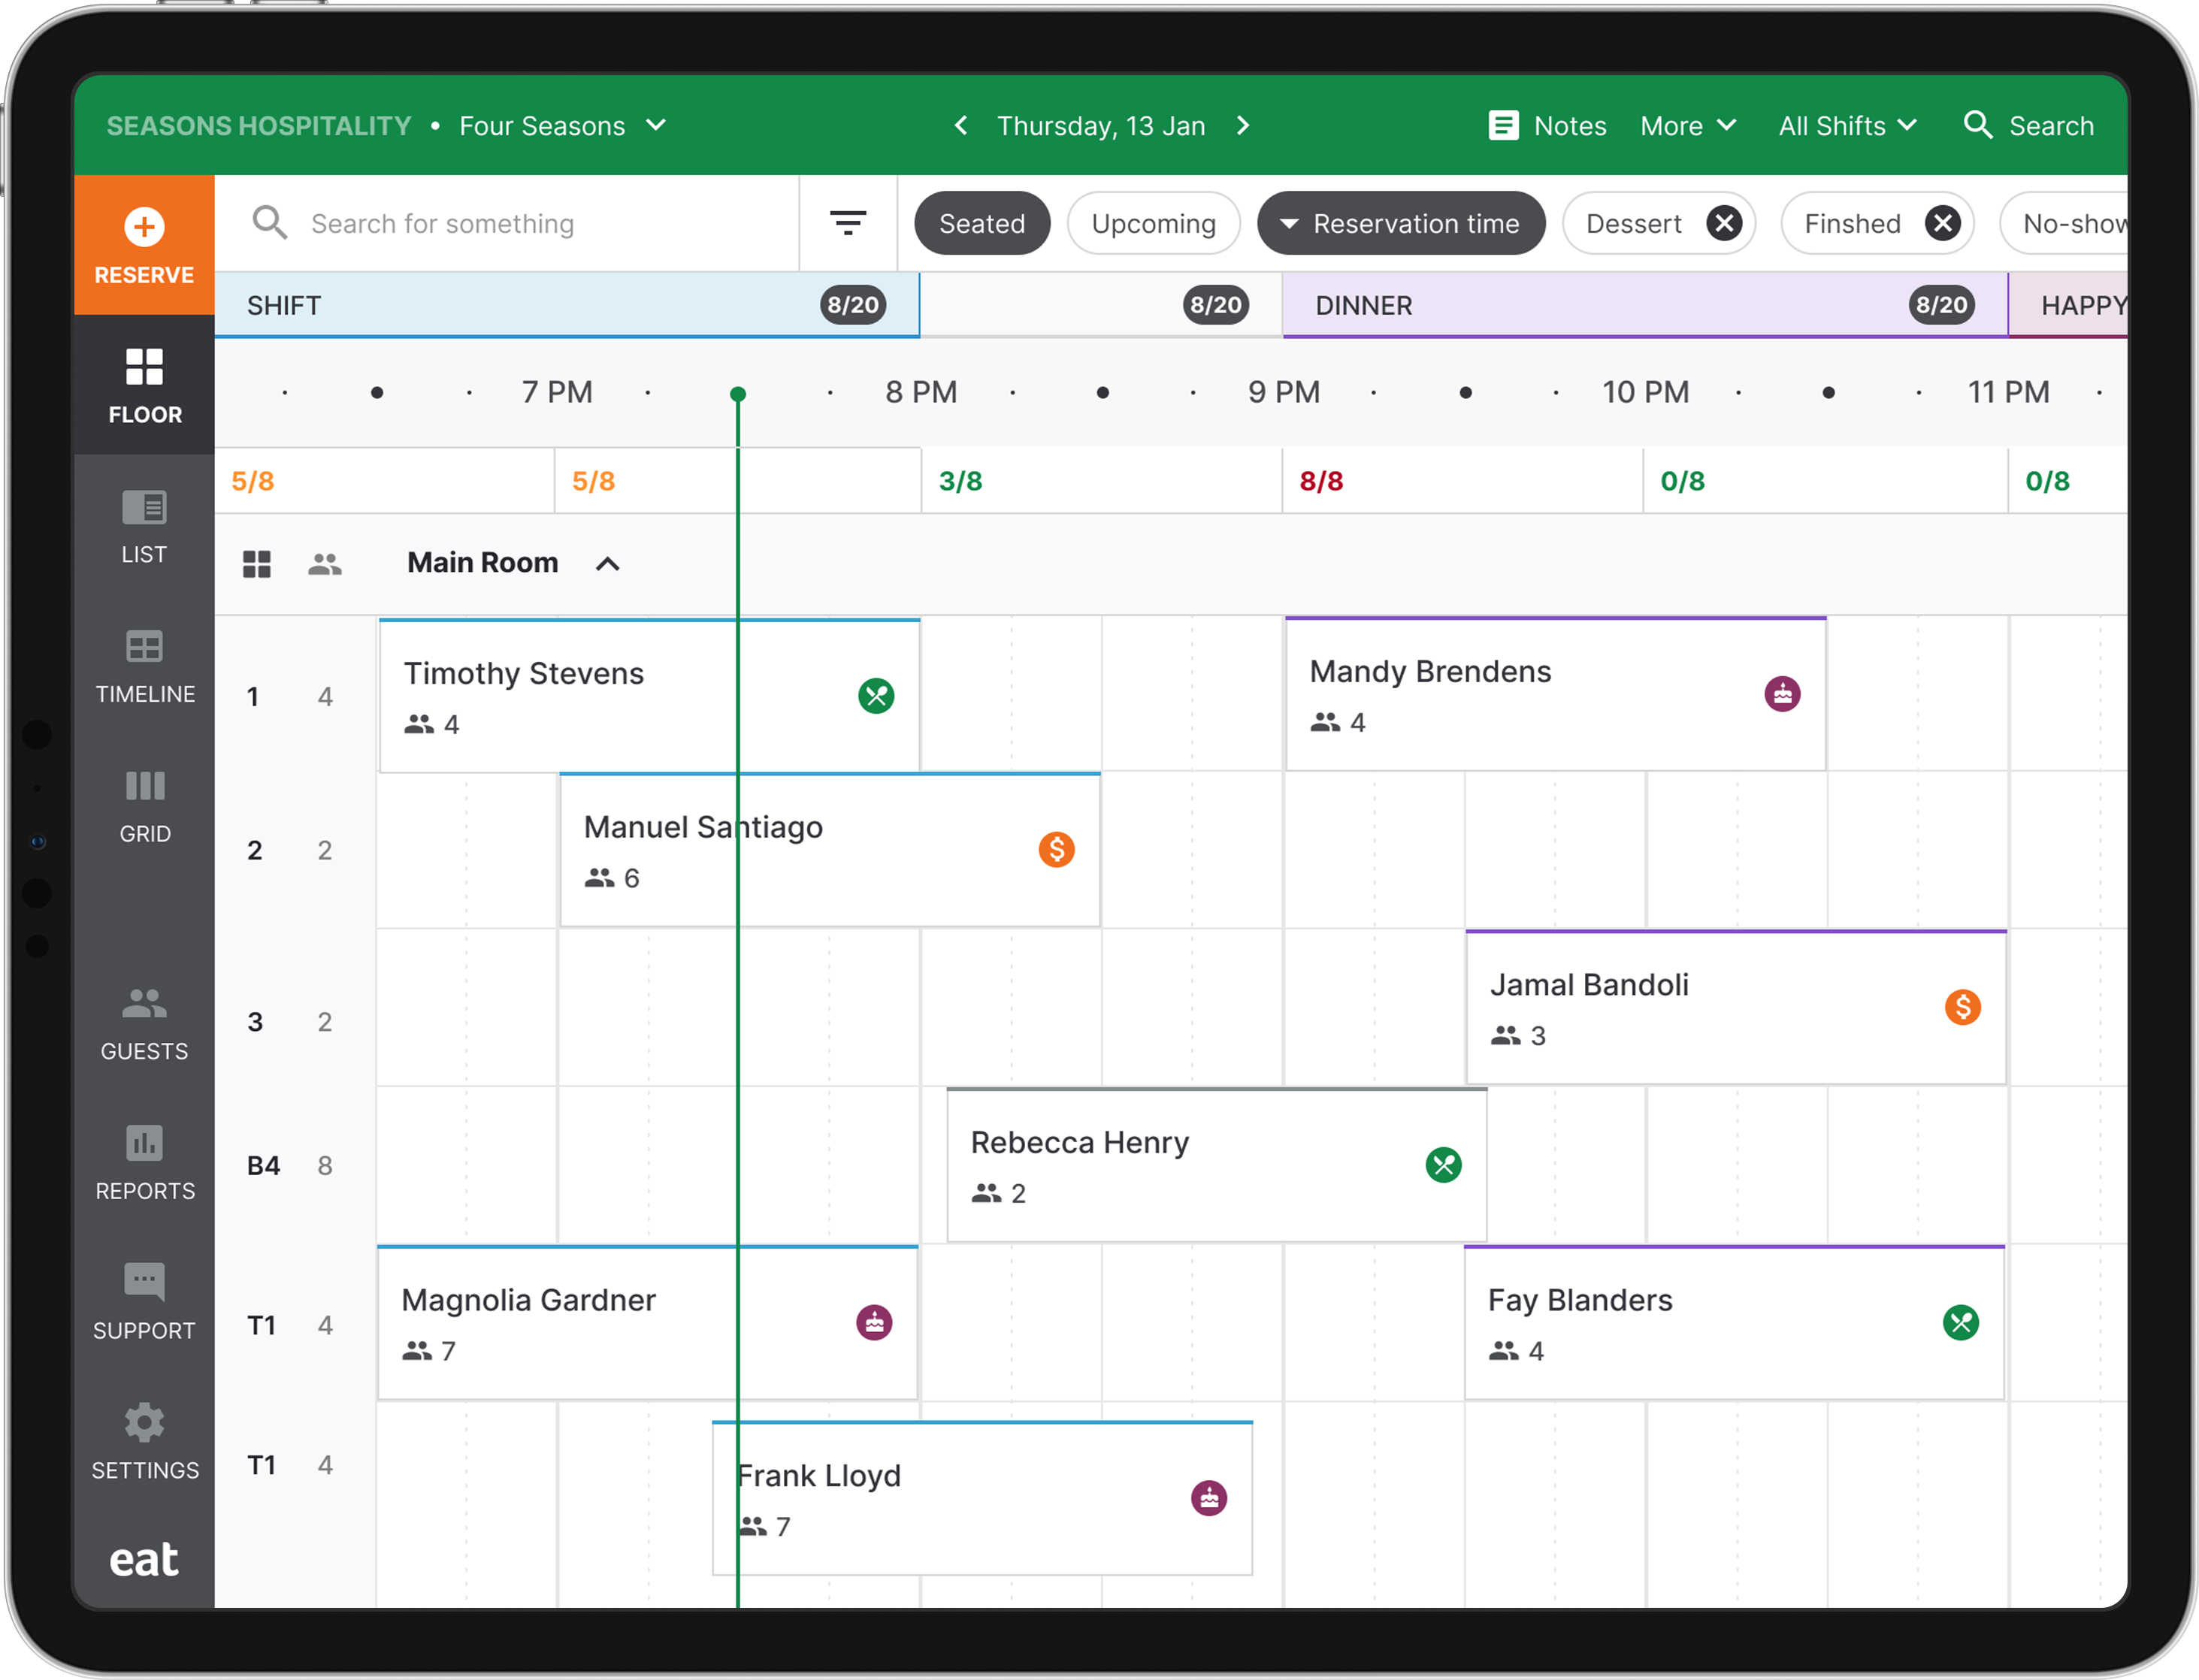Screen dimensions: 2199x1680
Task: Open the Guests section
Action: (x=144, y=1024)
